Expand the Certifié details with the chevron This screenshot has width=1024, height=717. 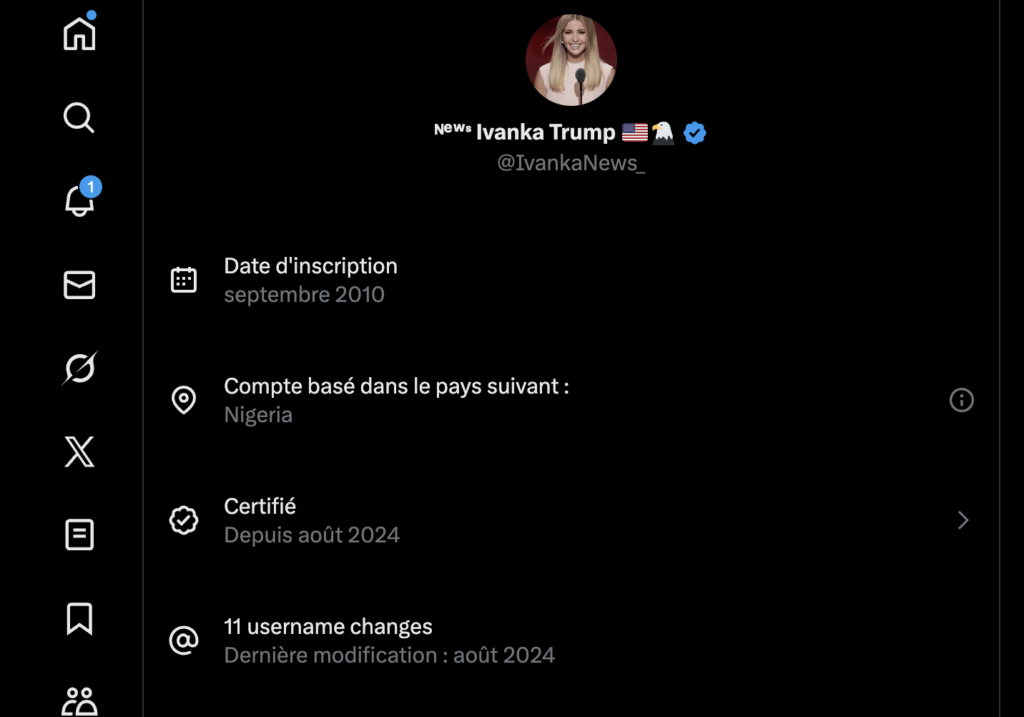pos(962,520)
